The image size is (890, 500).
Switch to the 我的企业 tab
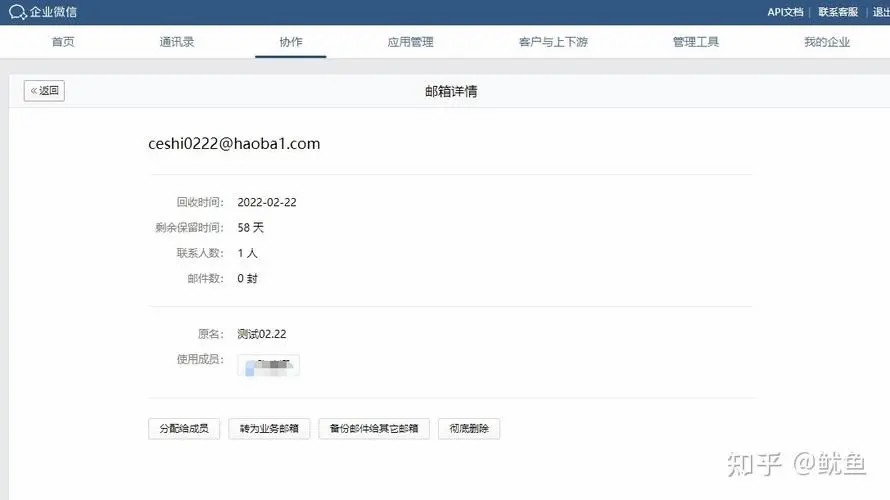826,42
